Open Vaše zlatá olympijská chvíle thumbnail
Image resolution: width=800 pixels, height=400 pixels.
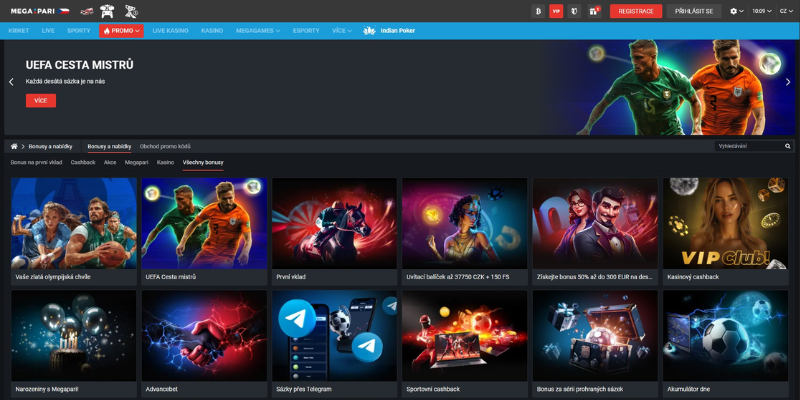pos(74,223)
